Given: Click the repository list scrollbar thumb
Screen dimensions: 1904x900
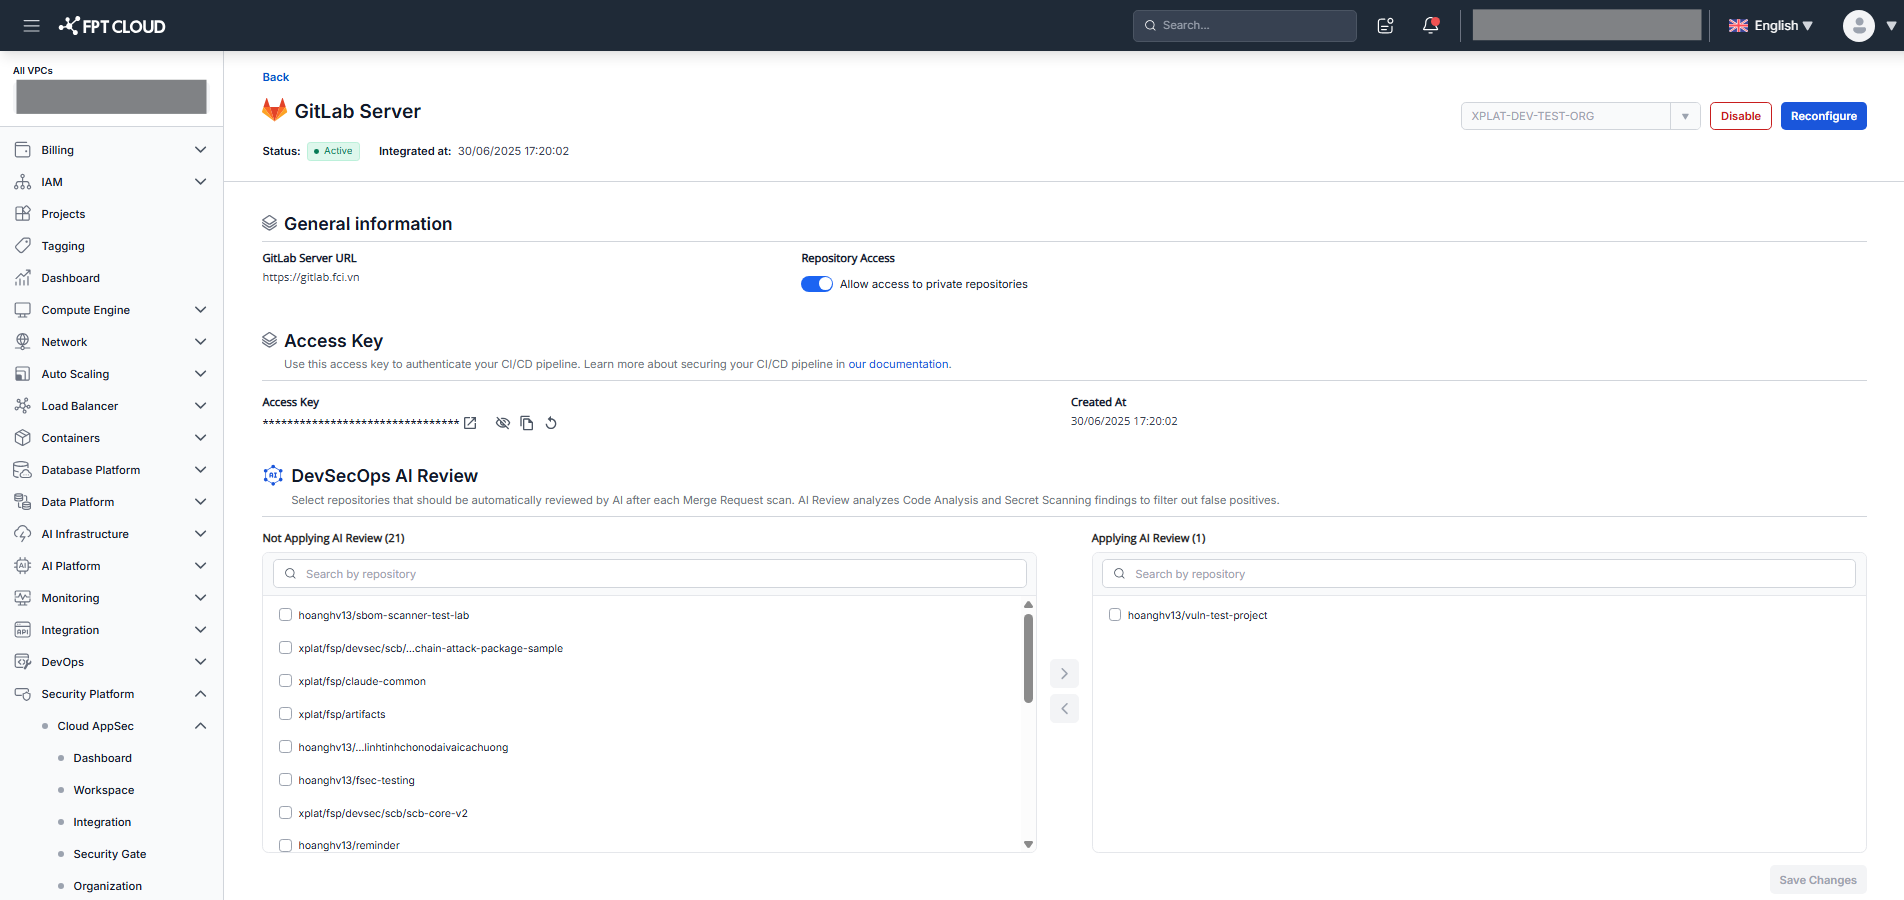Looking at the screenshot, I should pos(1028,658).
